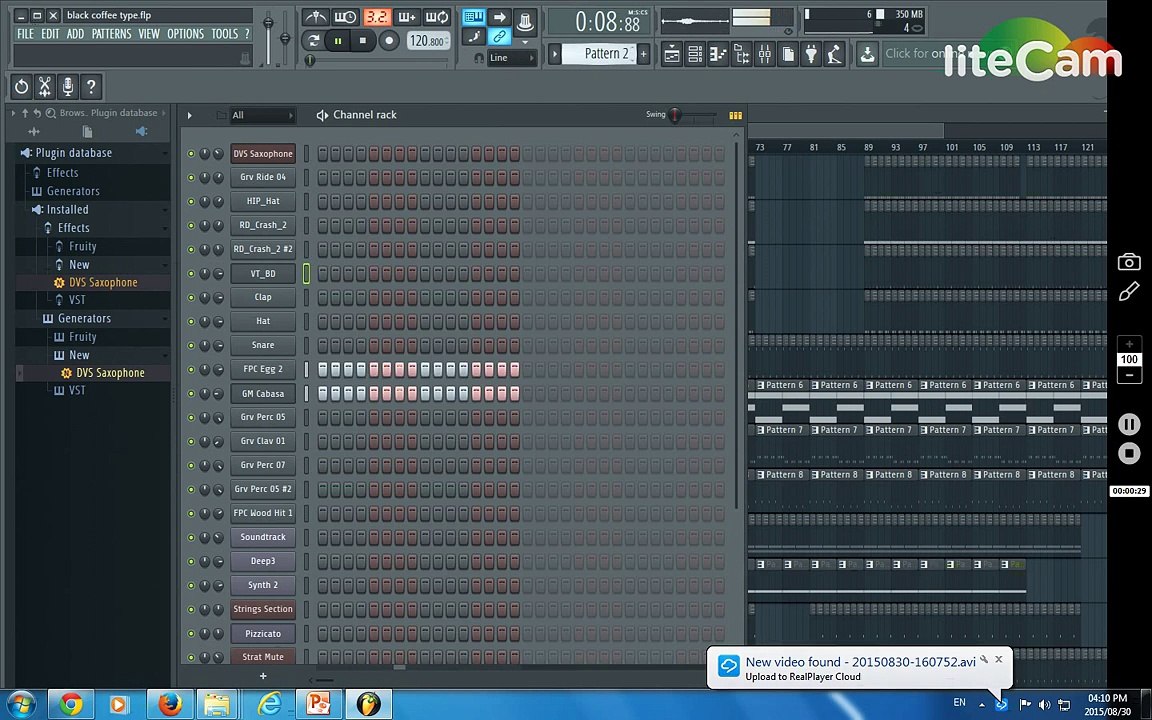This screenshot has width=1152, height=720.
Task: Toggle overdub blend recording icon
Action: click(406, 17)
